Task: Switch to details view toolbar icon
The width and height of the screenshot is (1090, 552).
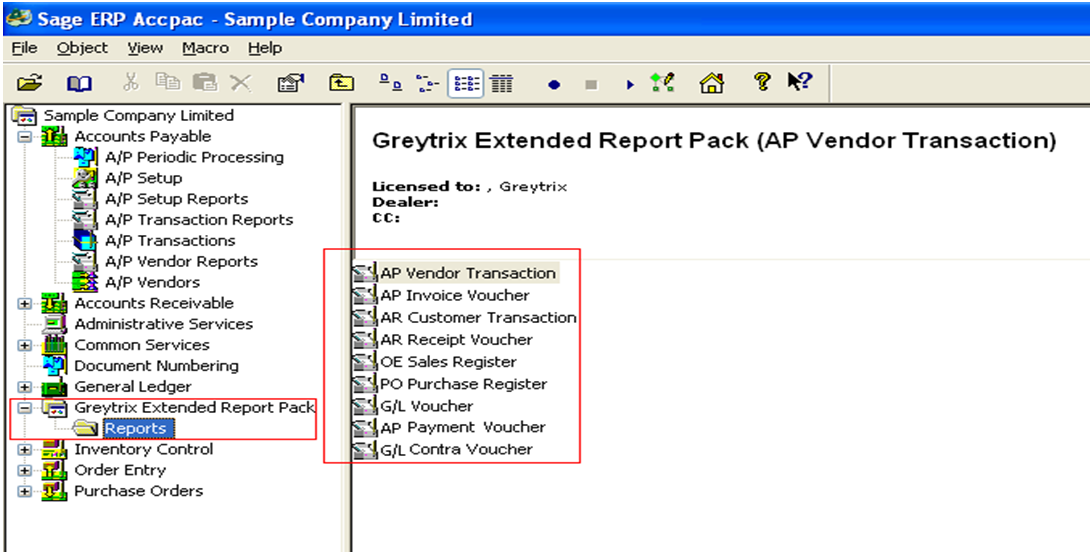Action: click(501, 84)
